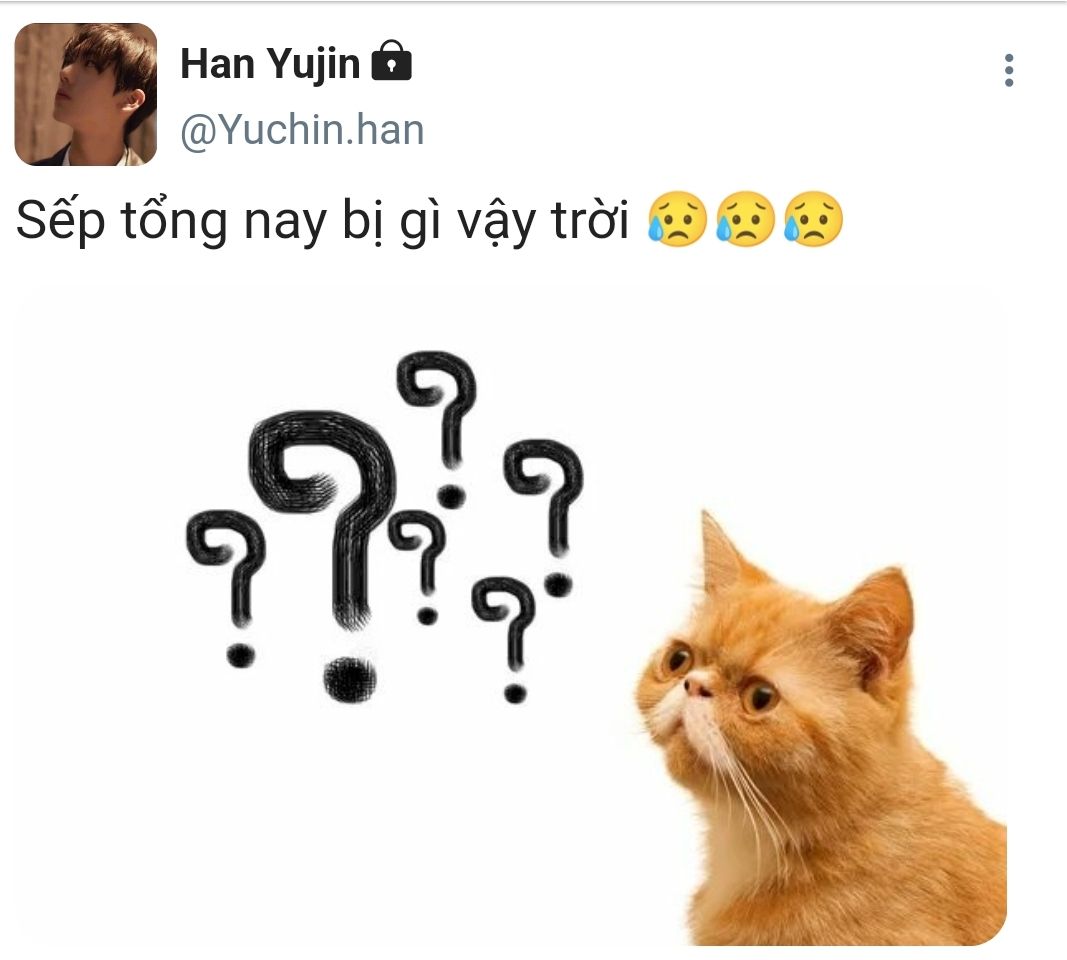1067x960 pixels.
Task: Open the three-dot more options menu
Action: coord(1008,70)
